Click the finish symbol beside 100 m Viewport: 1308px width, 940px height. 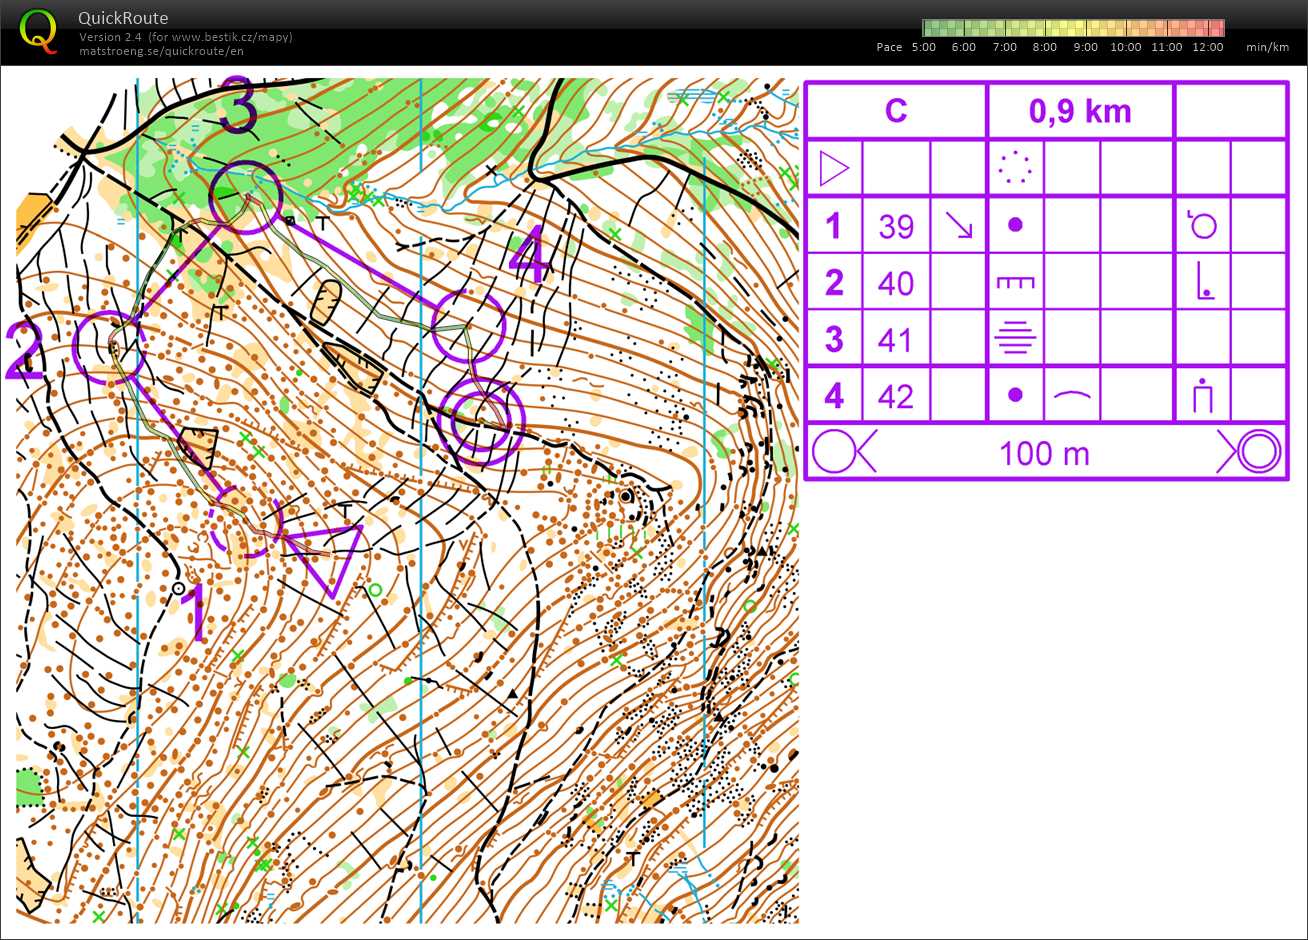click(x=1250, y=453)
